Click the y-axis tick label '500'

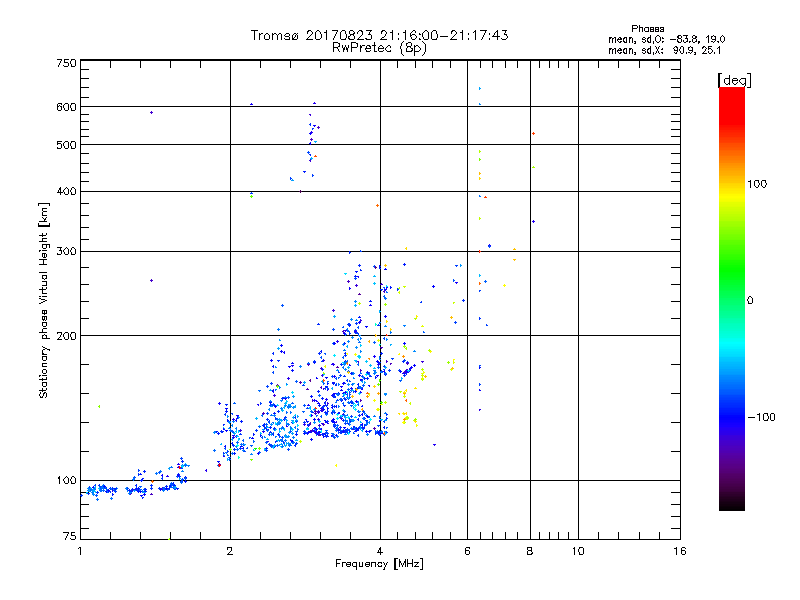pos(66,145)
